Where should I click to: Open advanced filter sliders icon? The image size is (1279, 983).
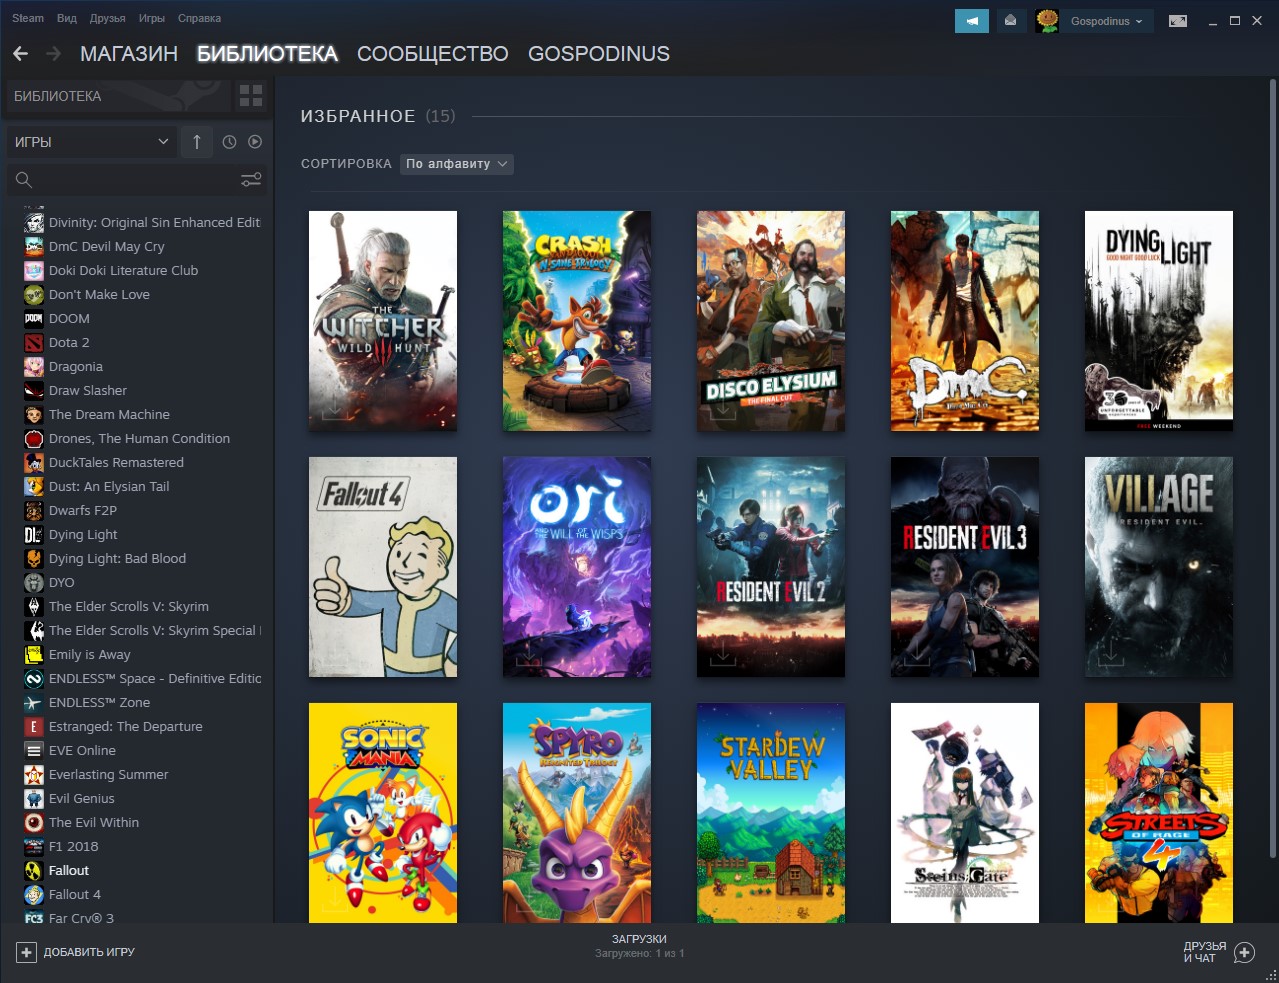(251, 180)
